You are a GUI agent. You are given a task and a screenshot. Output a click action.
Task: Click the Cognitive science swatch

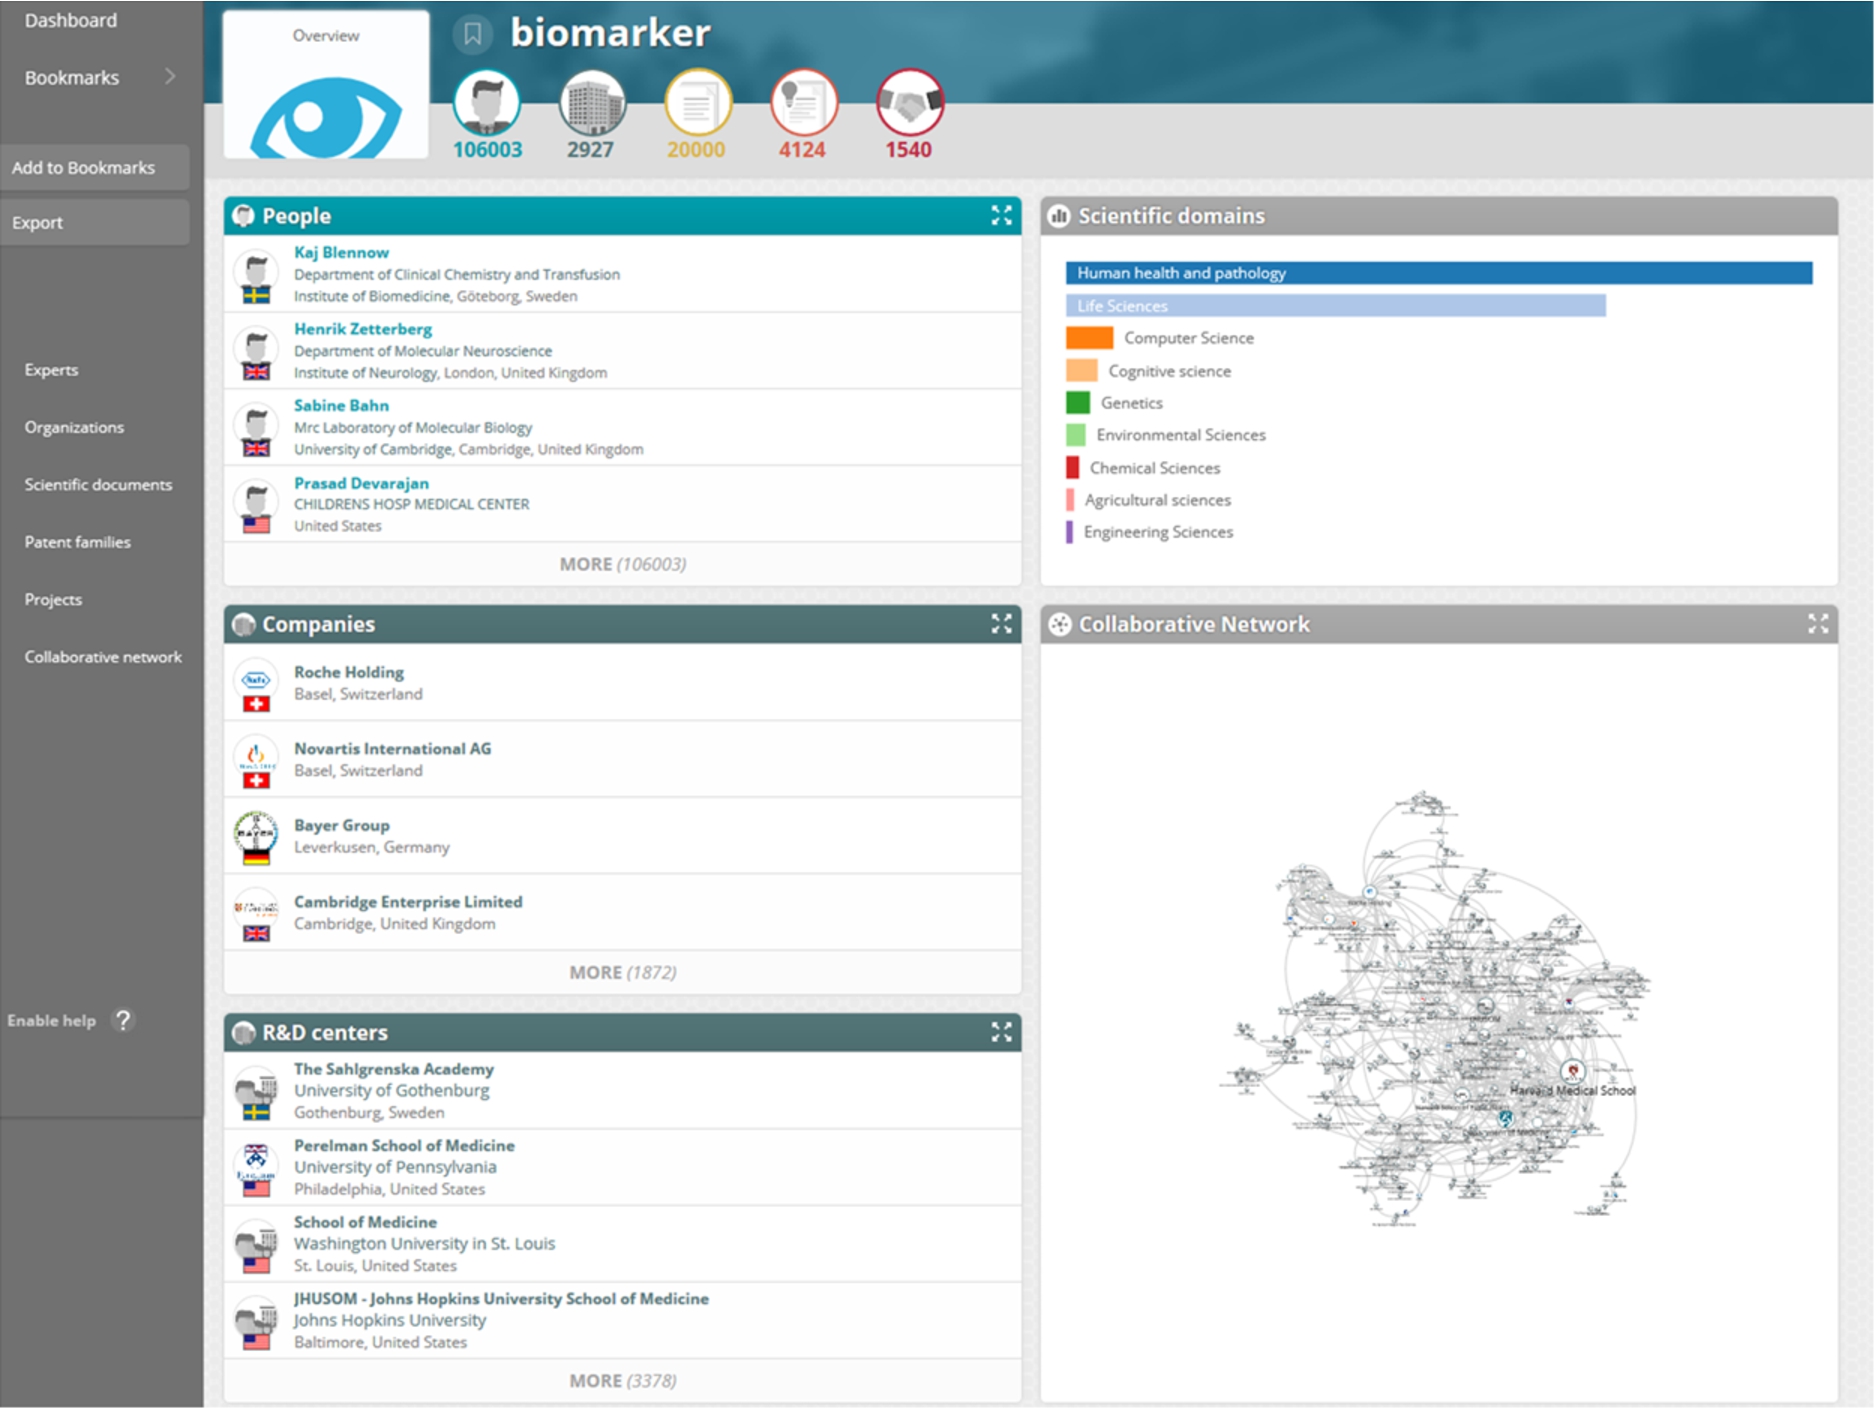tap(1081, 370)
